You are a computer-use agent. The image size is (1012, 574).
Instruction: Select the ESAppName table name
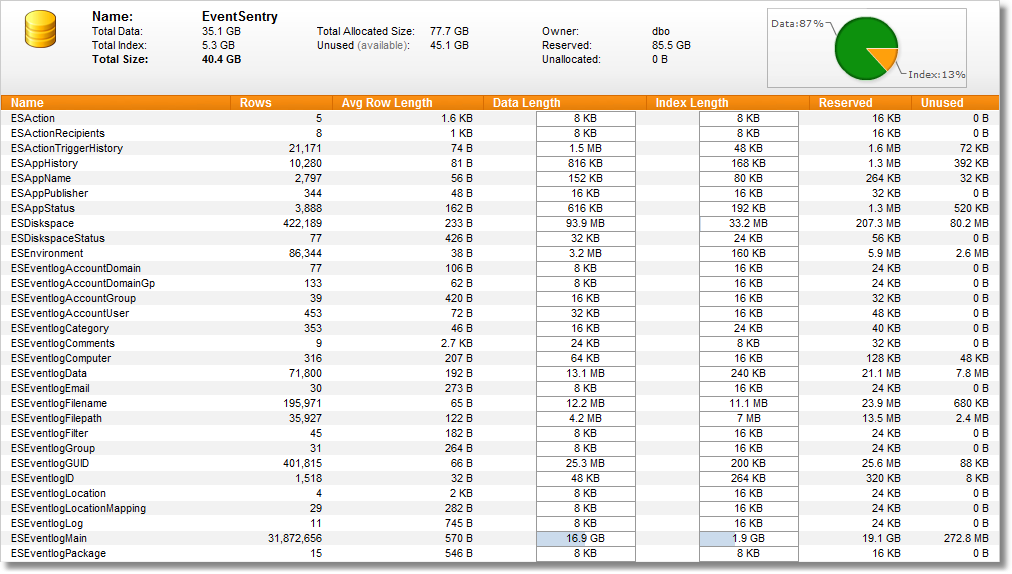(x=41, y=178)
